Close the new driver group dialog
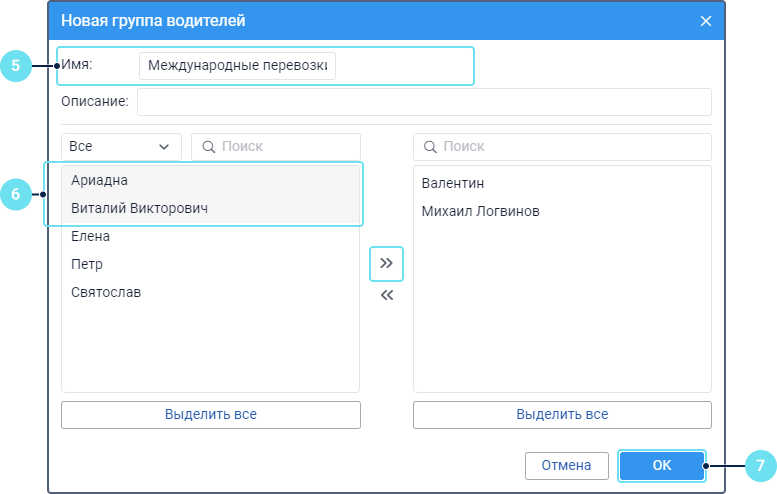The height and width of the screenshot is (494, 777). pyautogui.click(x=706, y=21)
